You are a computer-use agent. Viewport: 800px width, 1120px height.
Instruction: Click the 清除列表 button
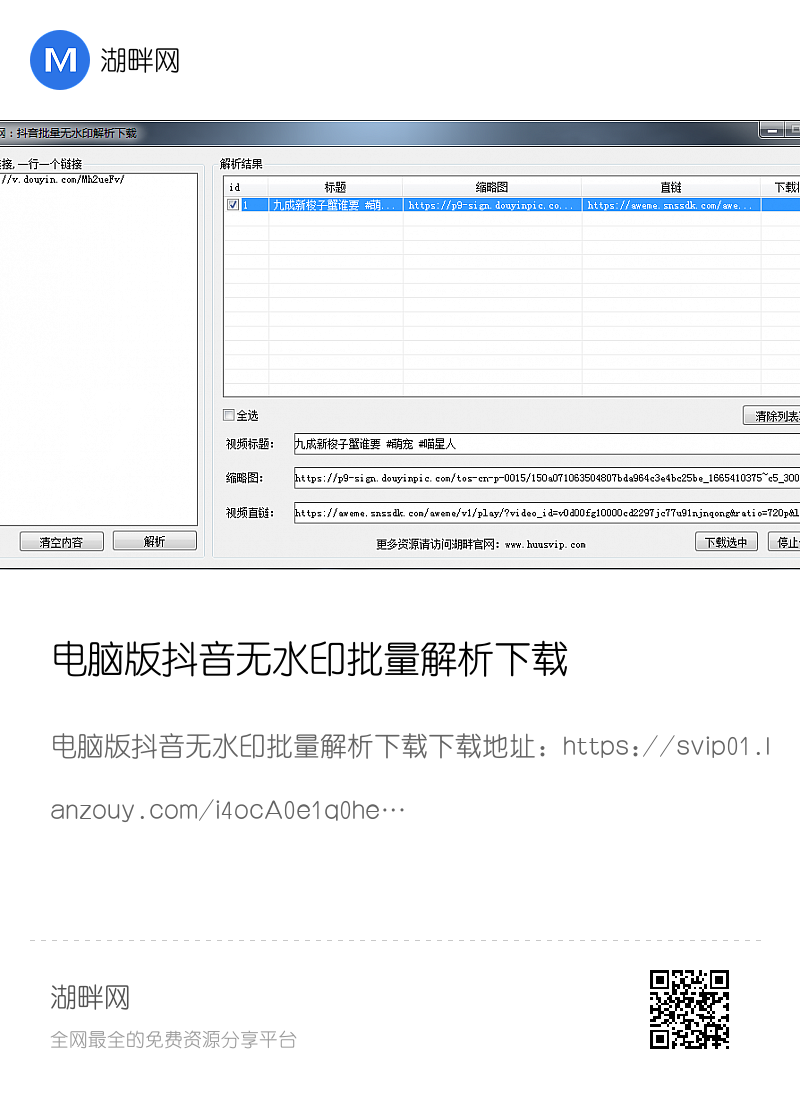772,416
